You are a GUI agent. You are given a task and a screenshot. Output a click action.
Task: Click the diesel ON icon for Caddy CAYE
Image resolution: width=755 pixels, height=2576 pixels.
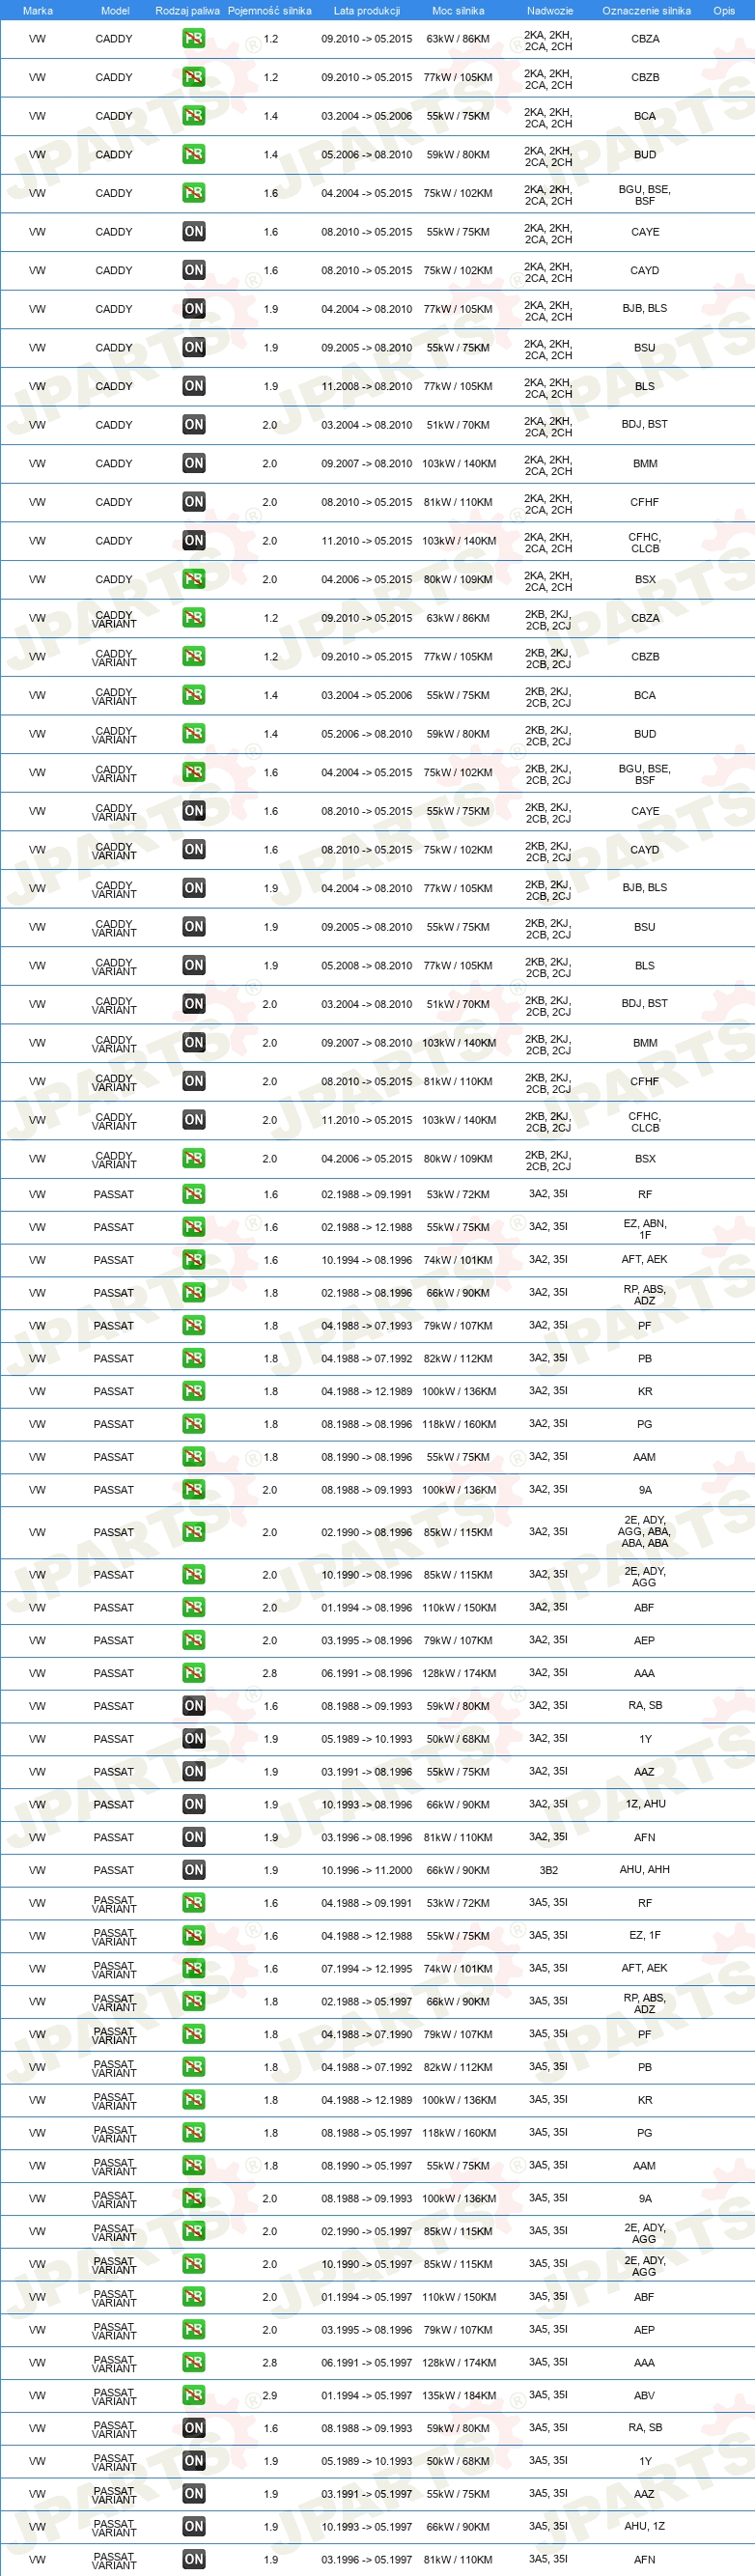pyautogui.click(x=193, y=232)
